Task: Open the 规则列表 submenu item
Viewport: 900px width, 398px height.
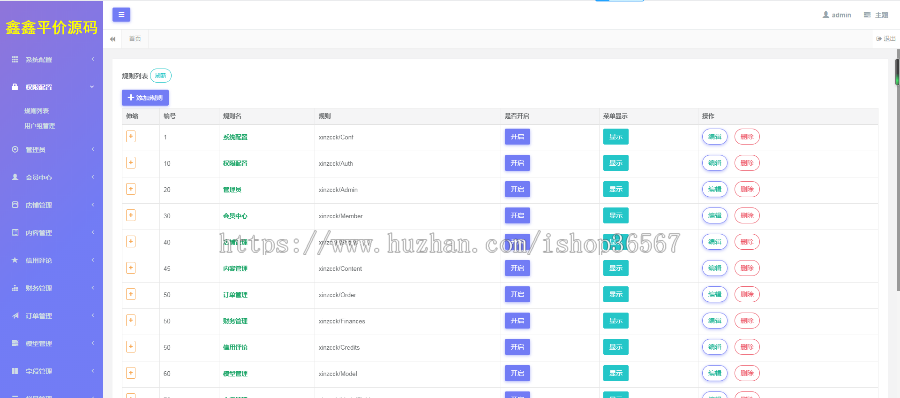Action: (37, 111)
